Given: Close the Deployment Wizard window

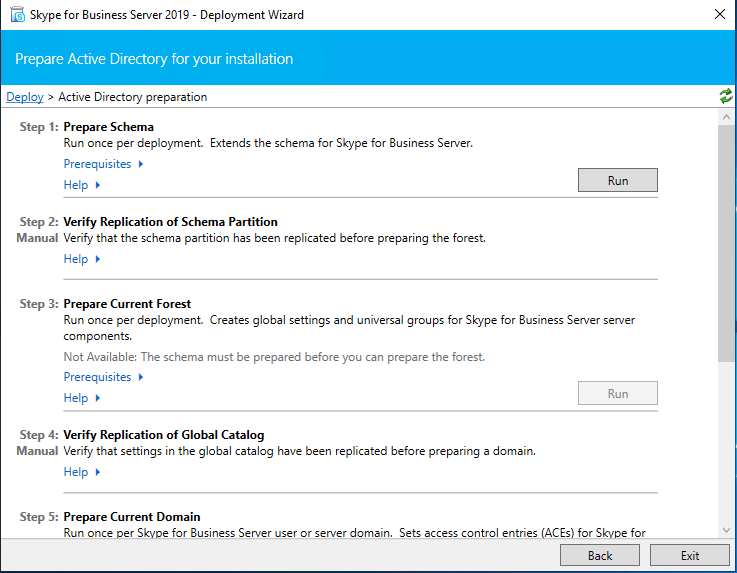Looking at the screenshot, I should (x=719, y=15).
